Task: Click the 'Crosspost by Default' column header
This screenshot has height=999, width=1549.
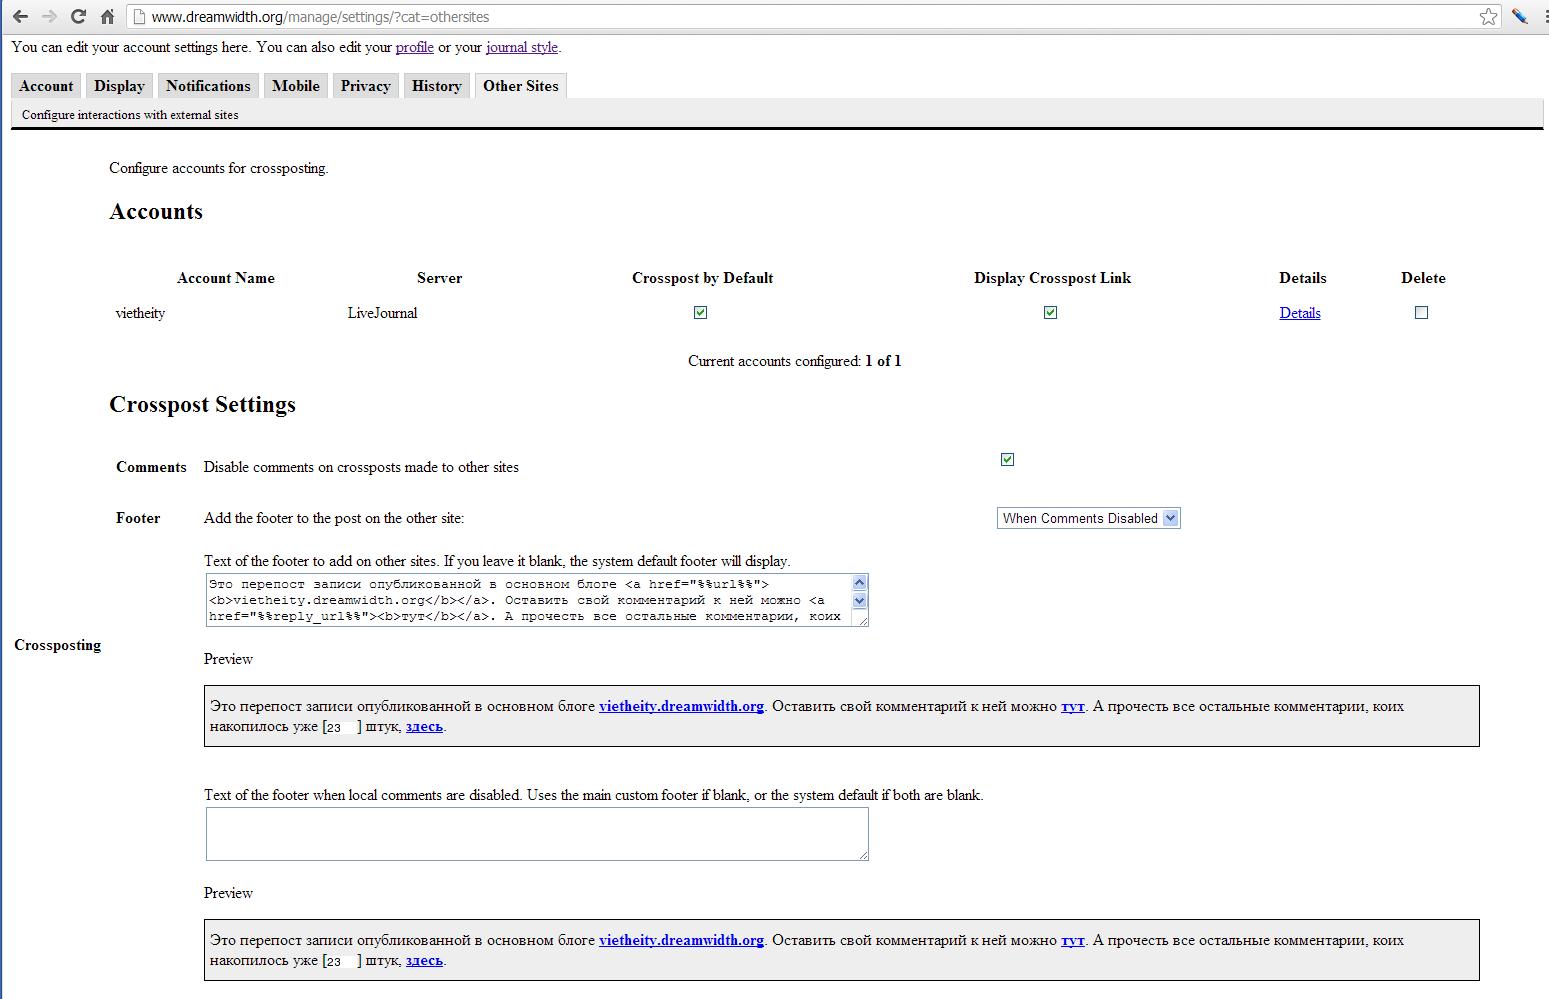Action: [702, 278]
